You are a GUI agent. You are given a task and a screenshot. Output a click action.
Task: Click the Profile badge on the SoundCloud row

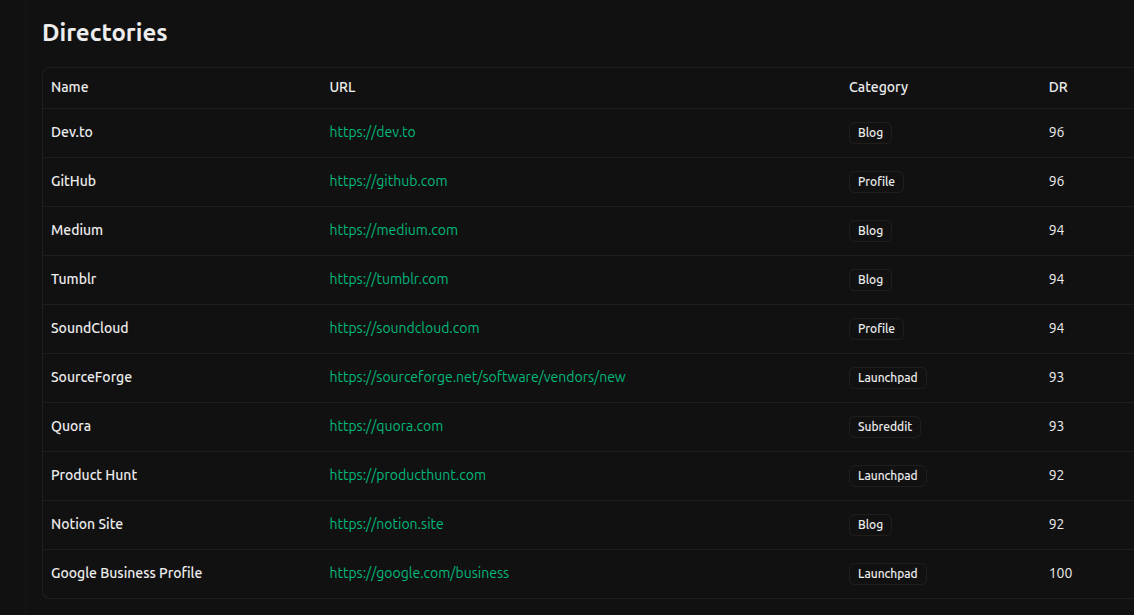click(875, 328)
